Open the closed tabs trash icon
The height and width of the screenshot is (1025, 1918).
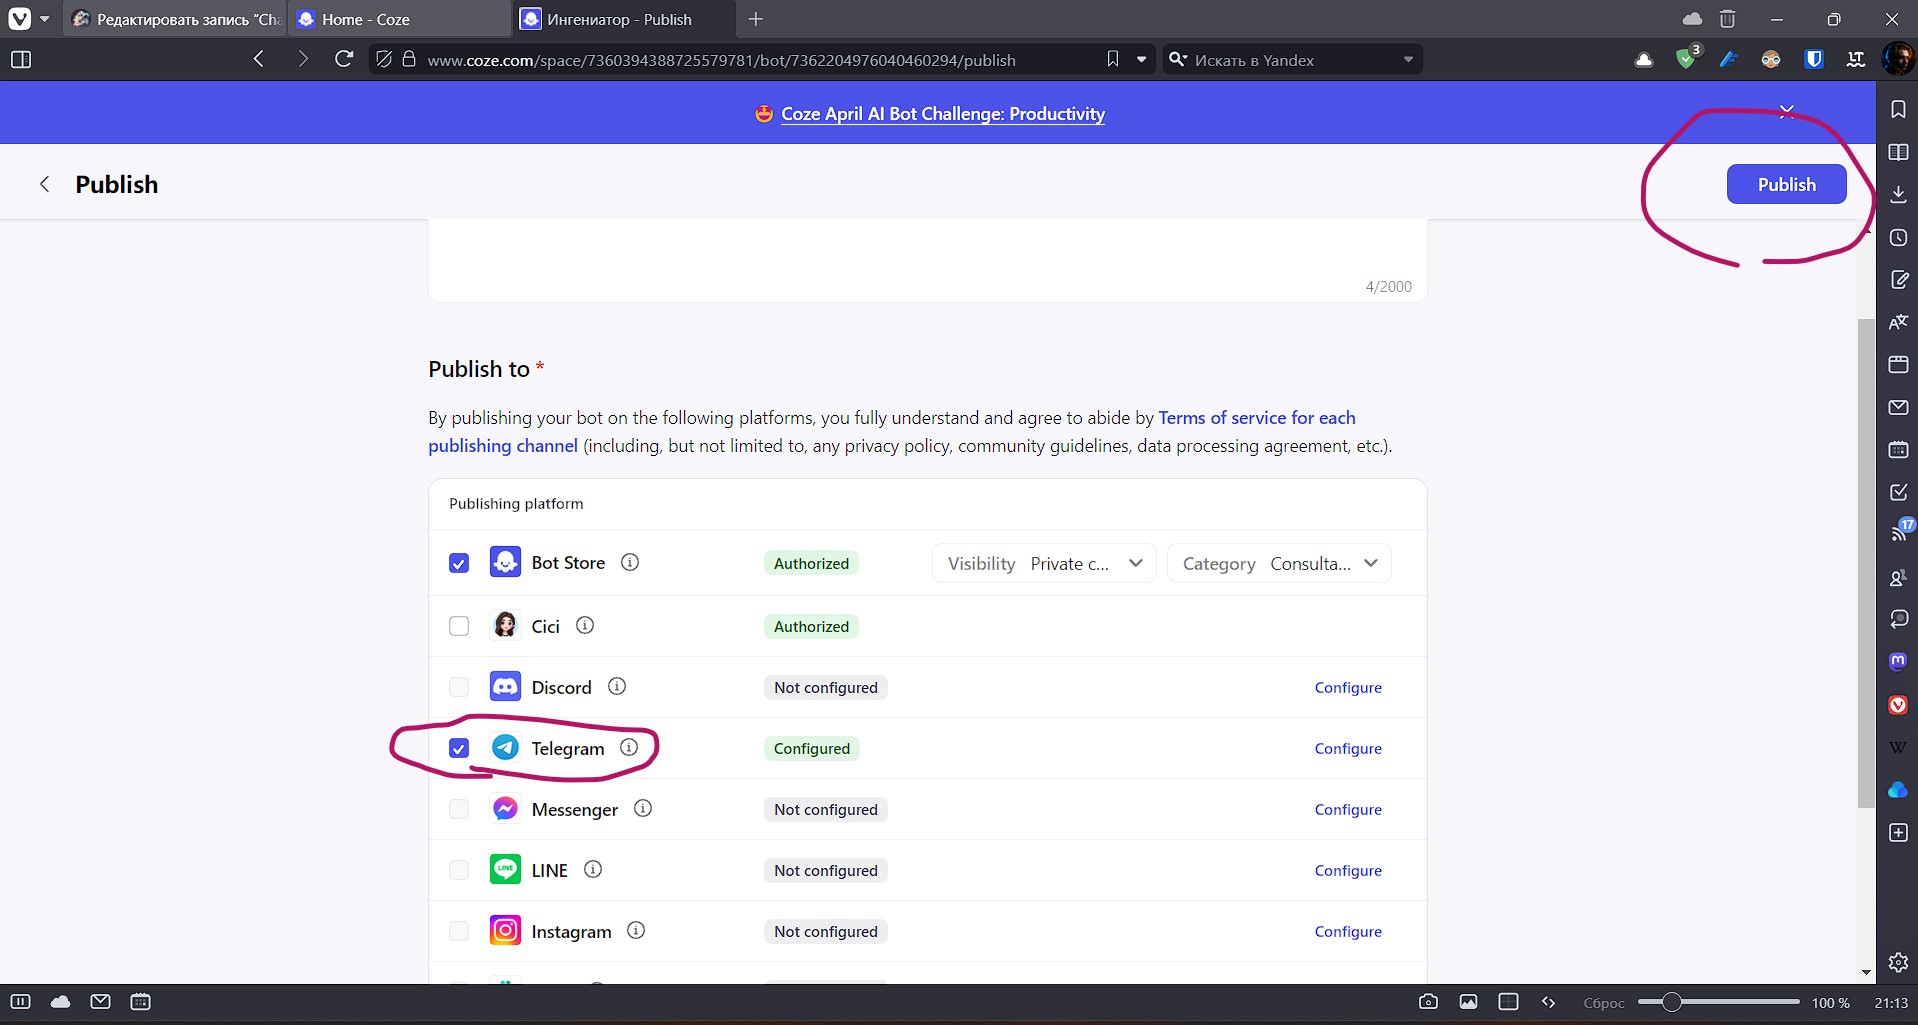pos(1728,19)
